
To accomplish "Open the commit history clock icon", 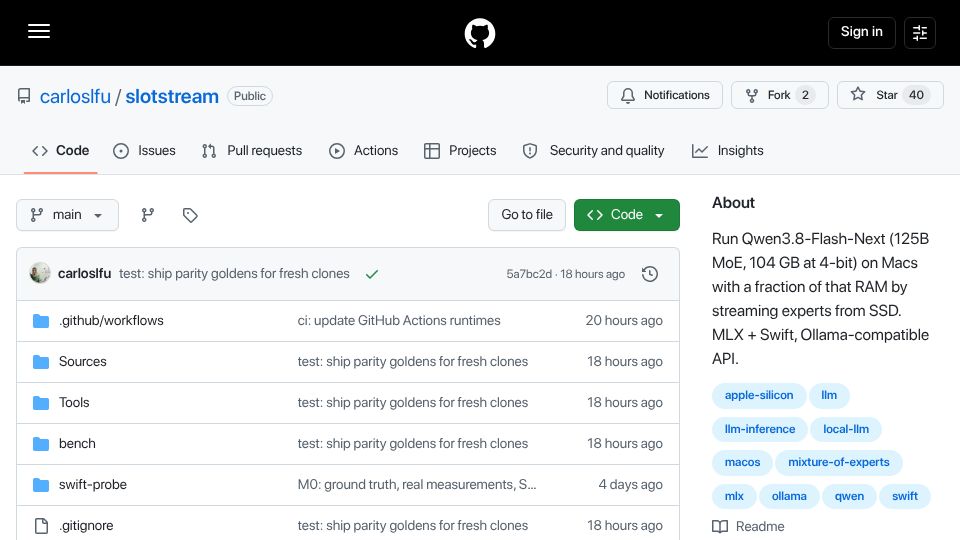I will [x=650, y=274].
